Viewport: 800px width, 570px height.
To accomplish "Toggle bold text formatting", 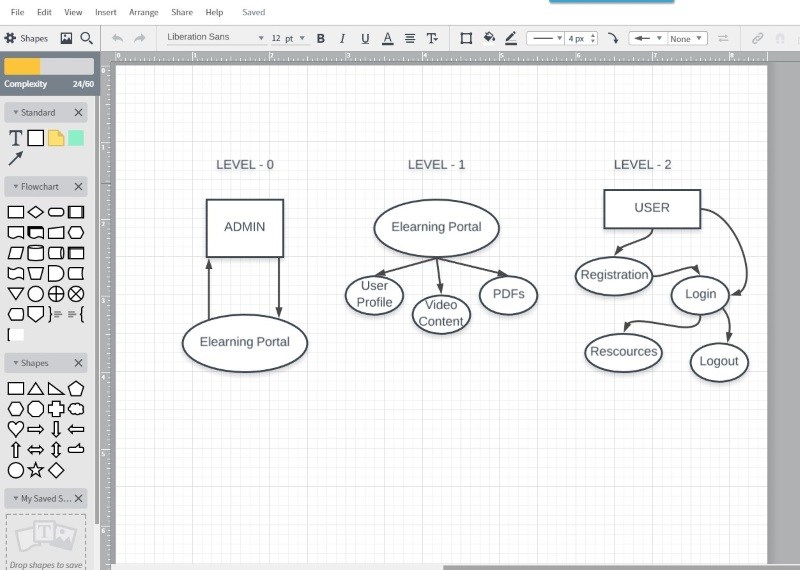I will point(321,38).
